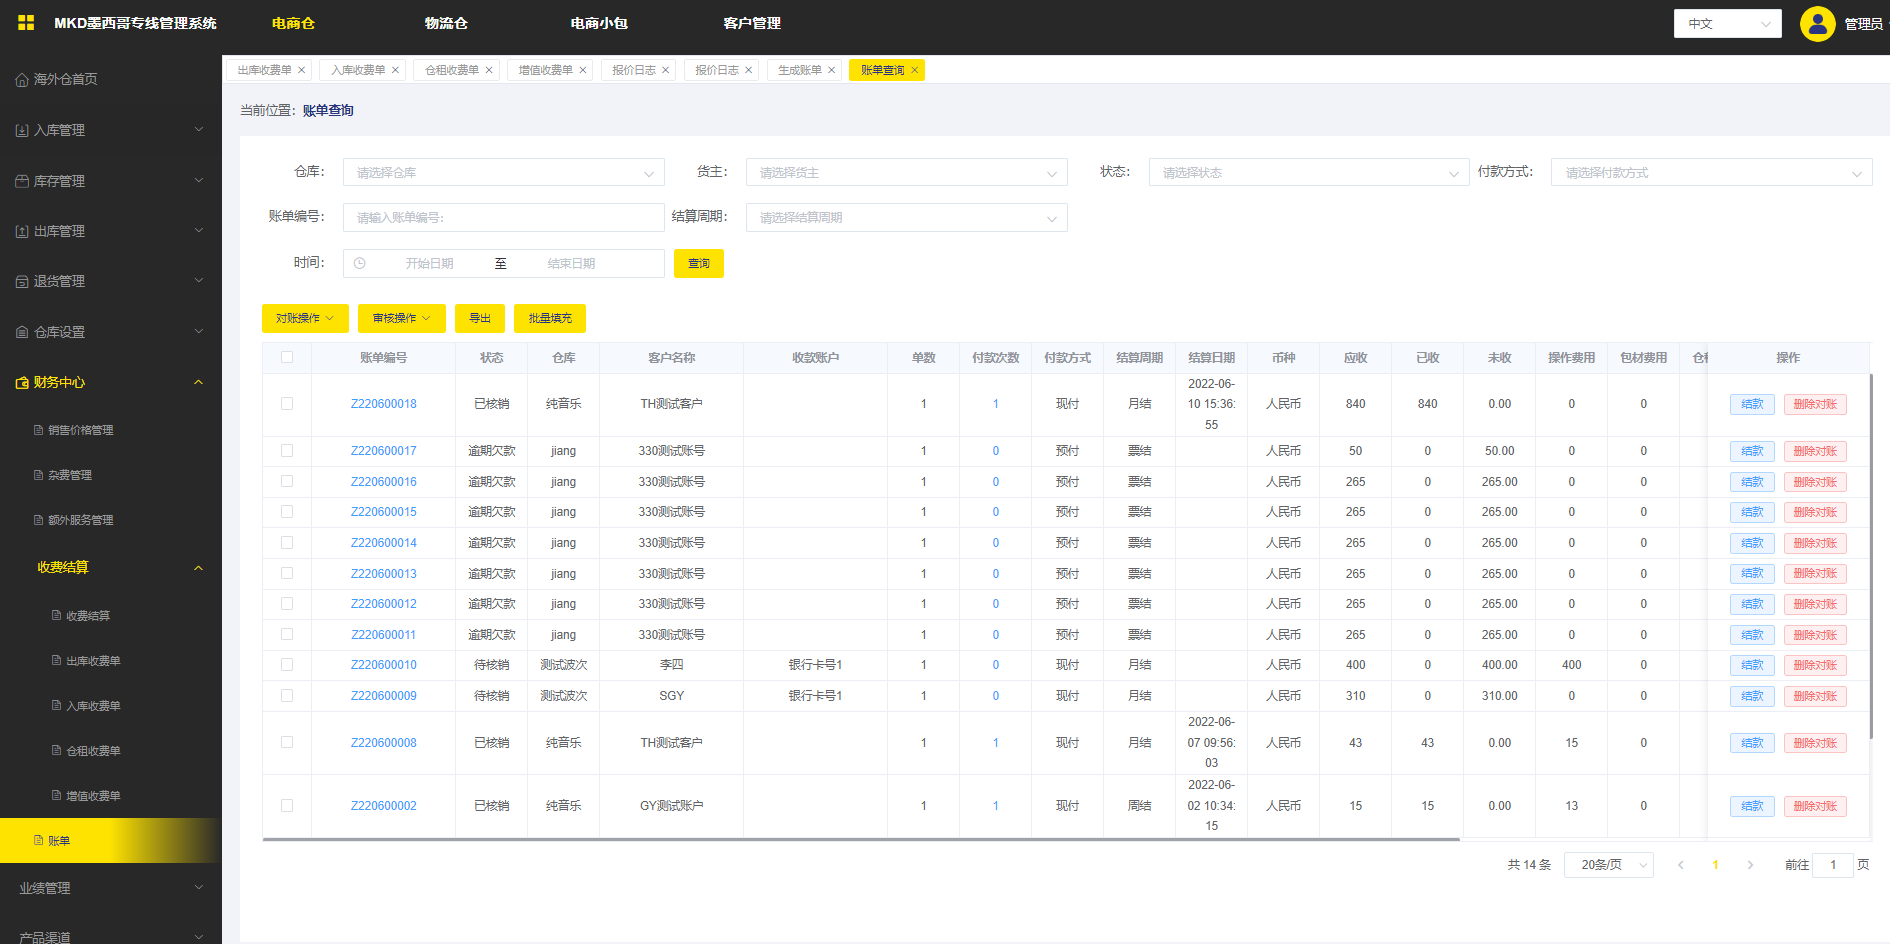The height and width of the screenshot is (944, 1890).
Task: Click the 退货管理 sidebar icon
Action: click(x=22, y=282)
